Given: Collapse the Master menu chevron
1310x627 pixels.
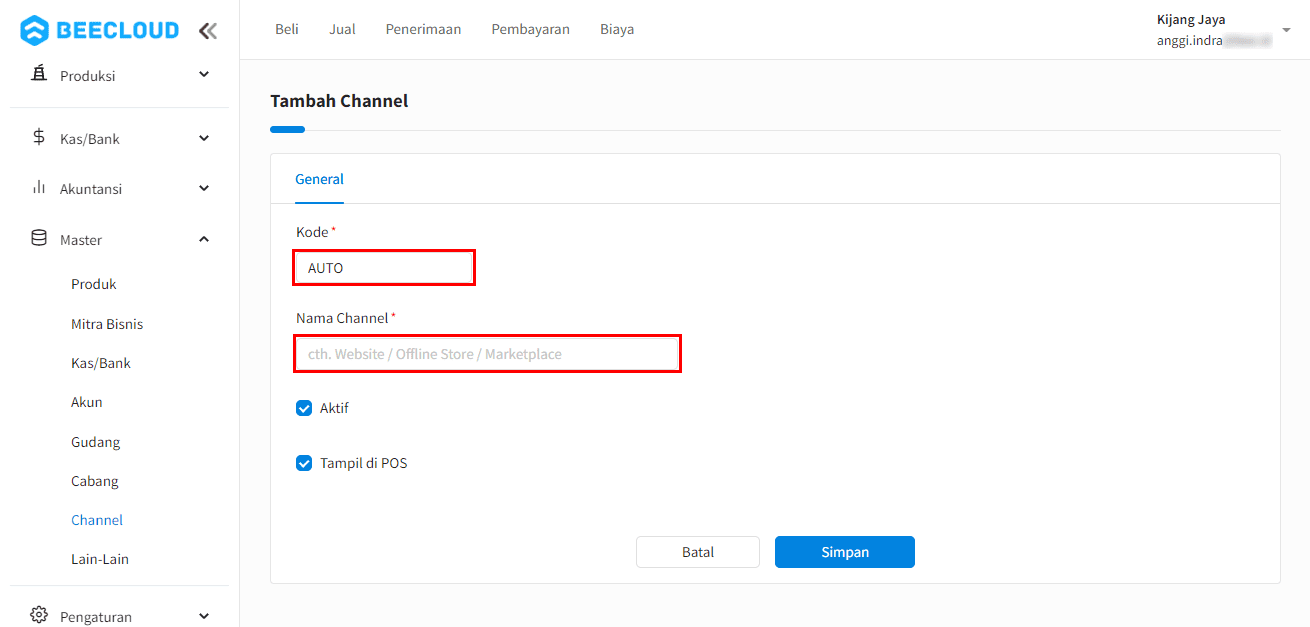Looking at the screenshot, I should pyautogui.click(x=204, y=239).
